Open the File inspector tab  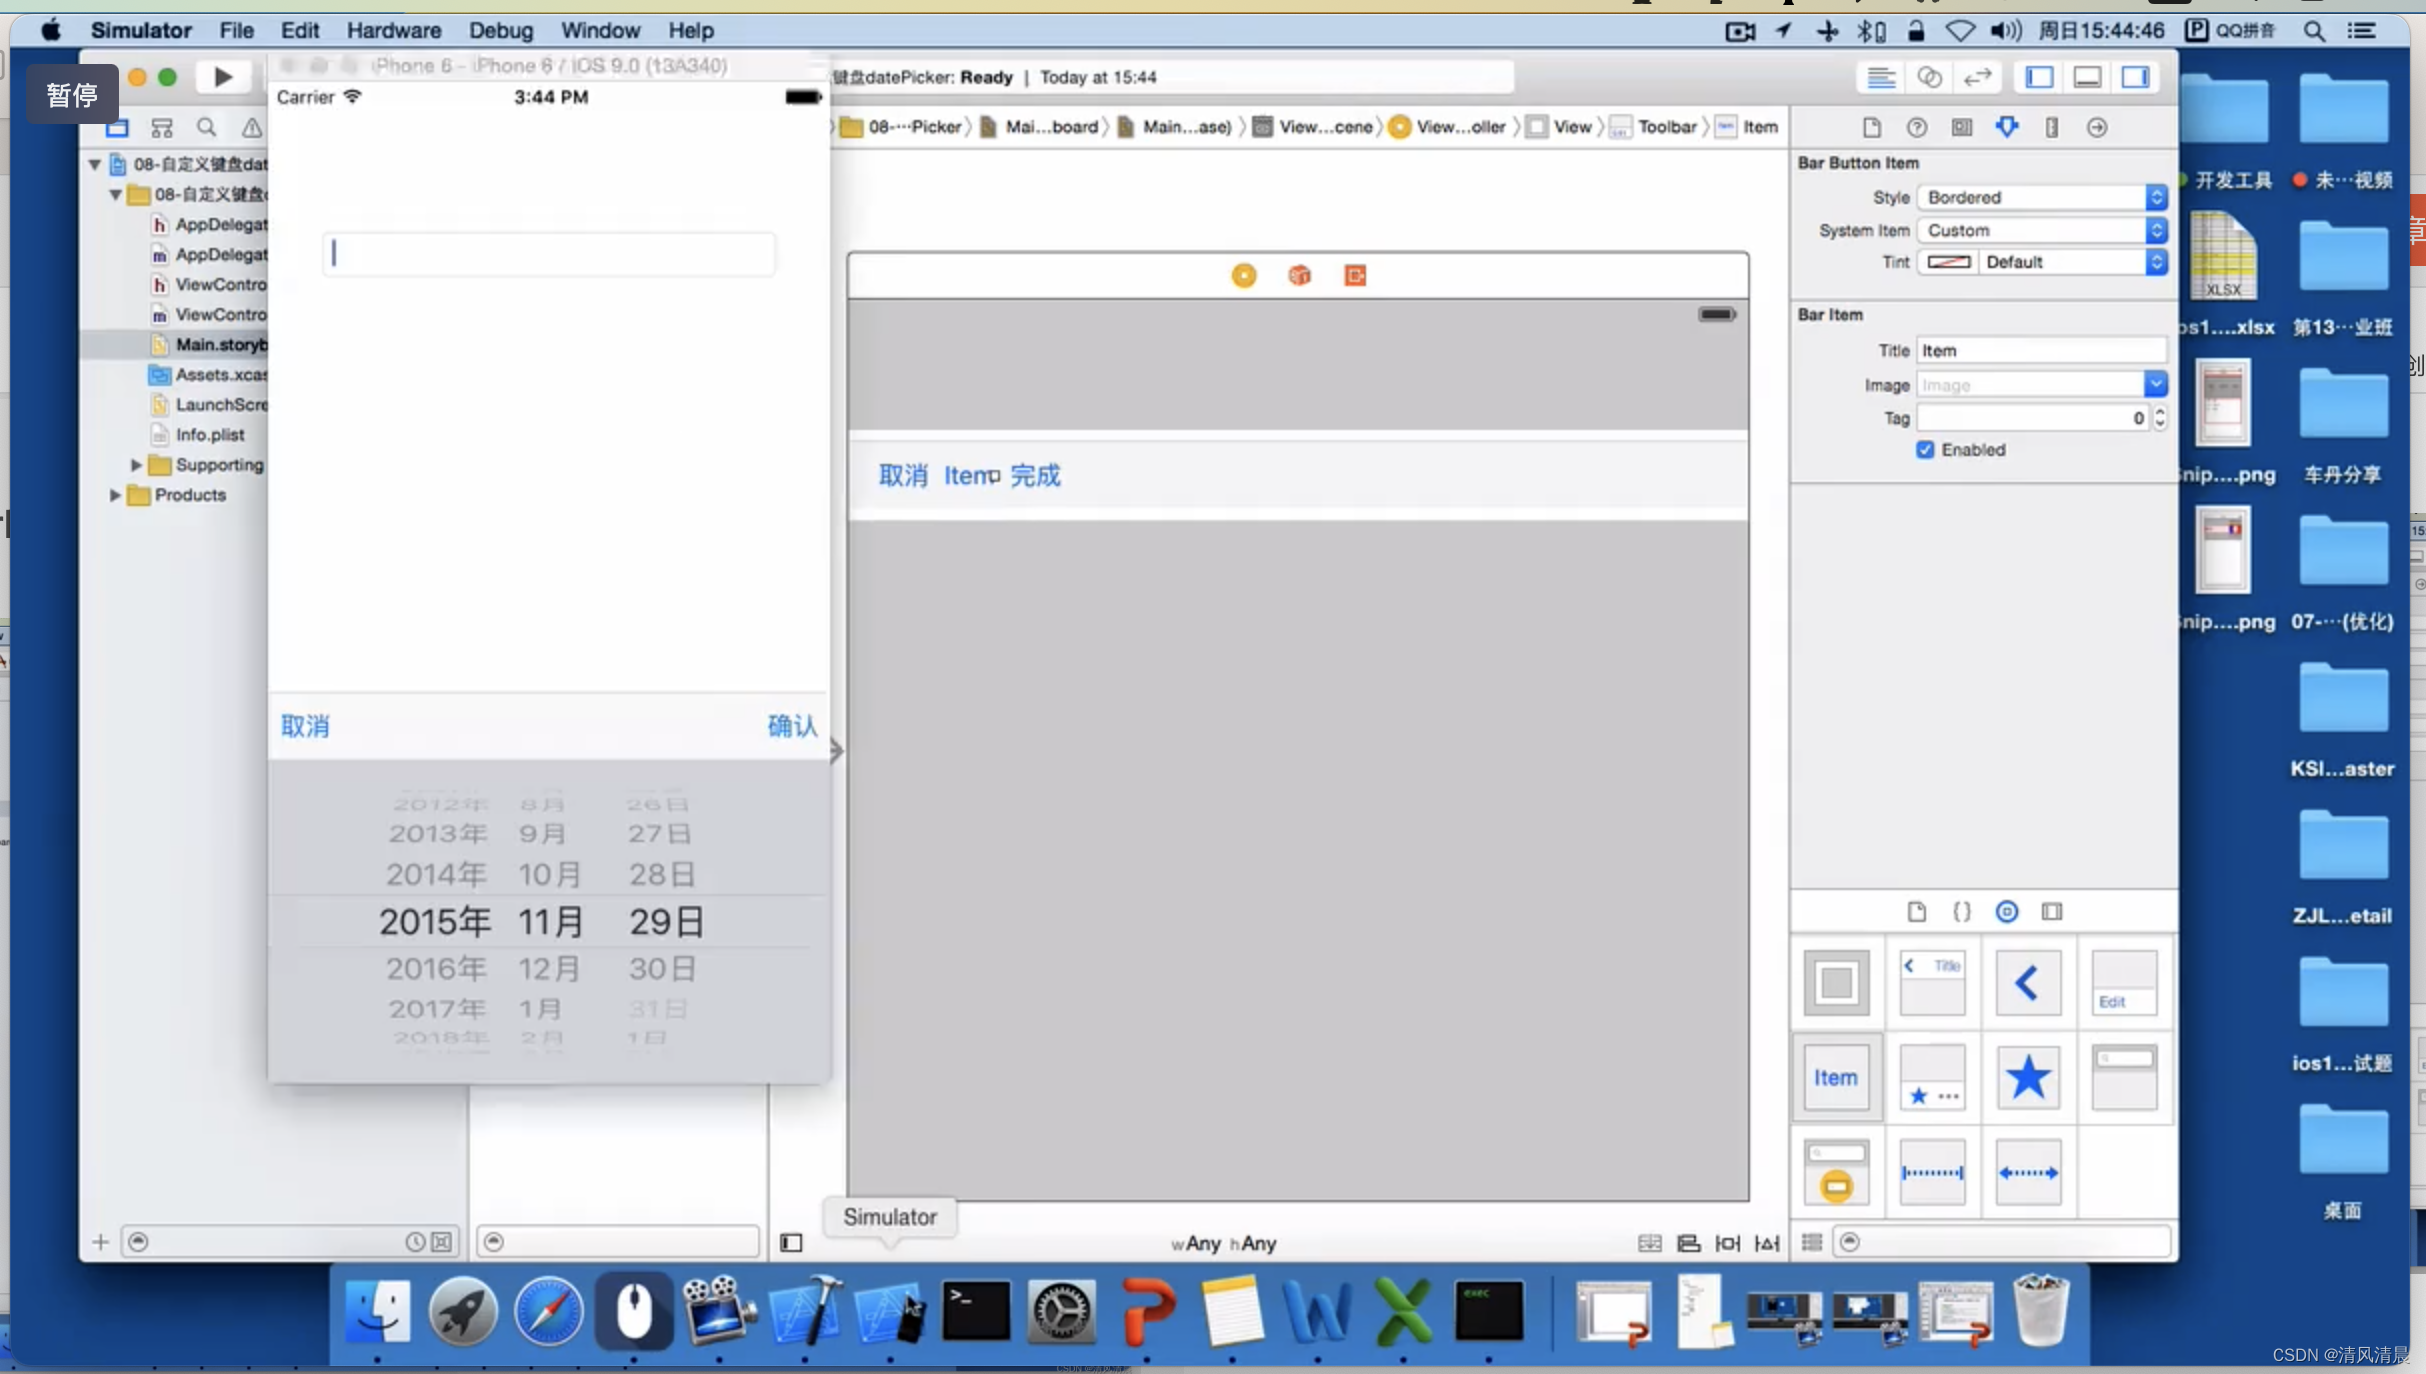[x=1871, y=127]
